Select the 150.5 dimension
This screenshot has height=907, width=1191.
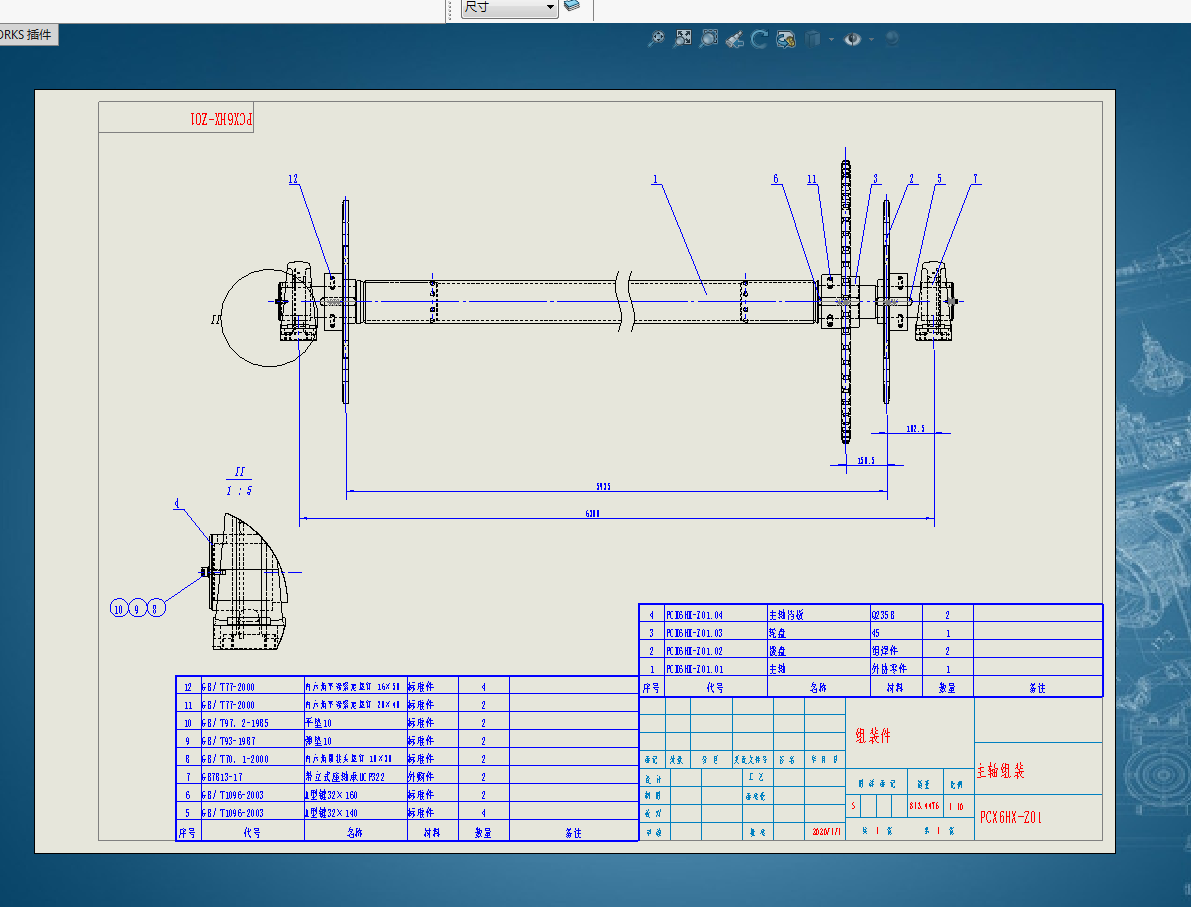pyautogui.click(x=866, y=460)
